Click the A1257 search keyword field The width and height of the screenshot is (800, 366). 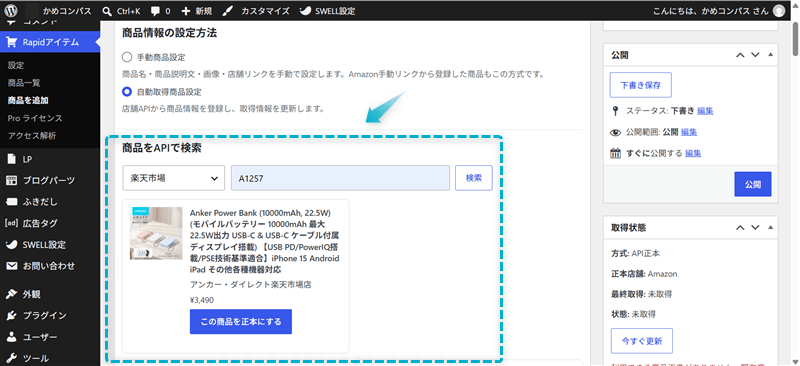[x=340, y=178]
